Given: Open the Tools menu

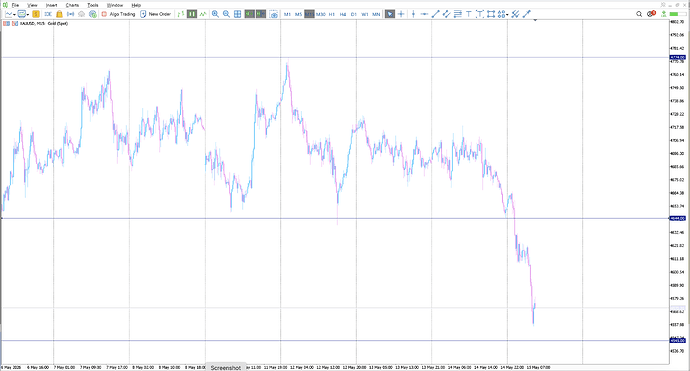Looking at the screenshot, I should point(92,5).
